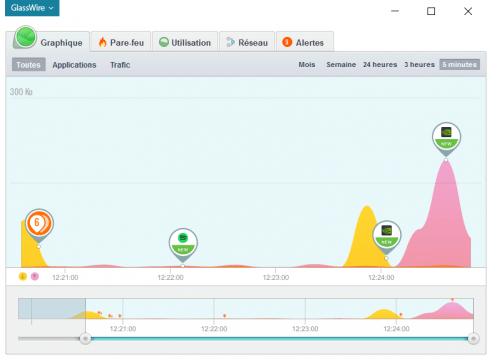Click the green globe icon on the Graphique tab
Screen dimensions: 492x360
point(25,37)
